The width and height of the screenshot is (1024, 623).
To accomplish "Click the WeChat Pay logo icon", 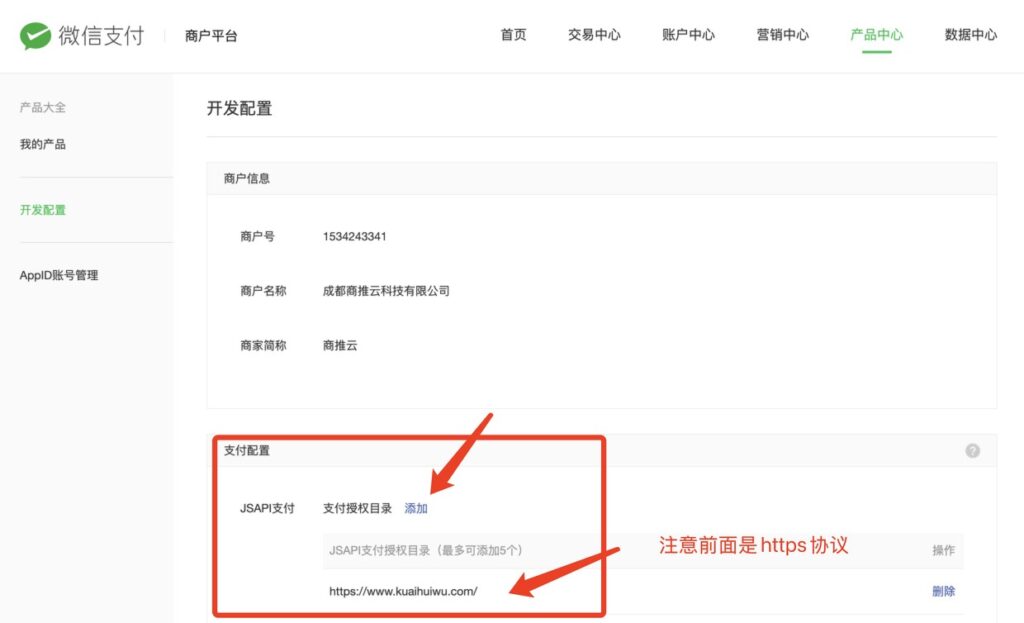I will [35, 35].
